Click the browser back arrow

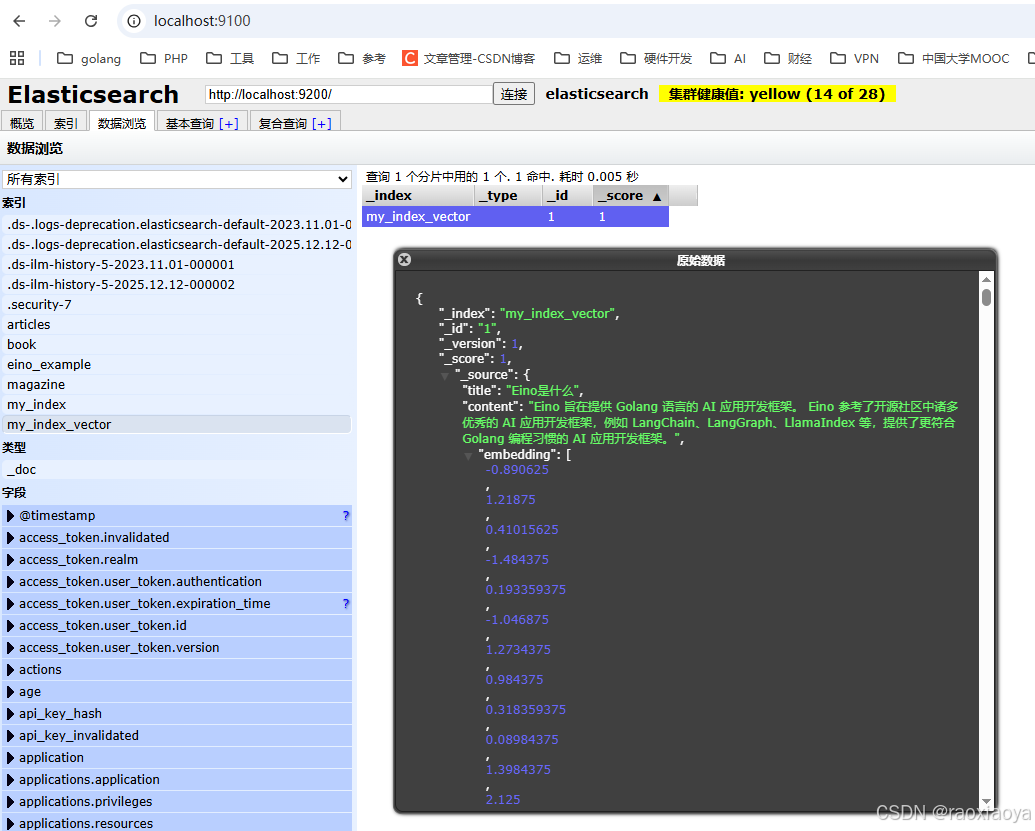pyautogui.click(x=19, y=21)
